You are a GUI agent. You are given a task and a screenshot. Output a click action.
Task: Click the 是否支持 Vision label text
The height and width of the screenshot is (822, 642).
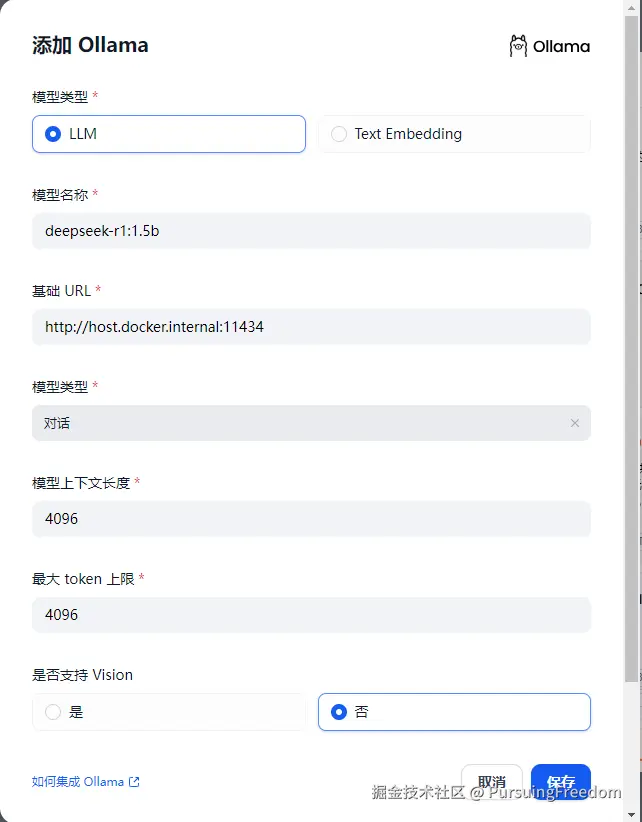pos(82,675)
